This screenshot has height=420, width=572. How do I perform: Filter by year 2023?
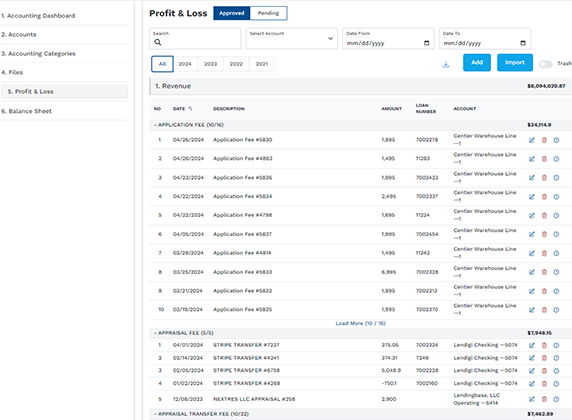pyautogui.click(x=210, y=64)
